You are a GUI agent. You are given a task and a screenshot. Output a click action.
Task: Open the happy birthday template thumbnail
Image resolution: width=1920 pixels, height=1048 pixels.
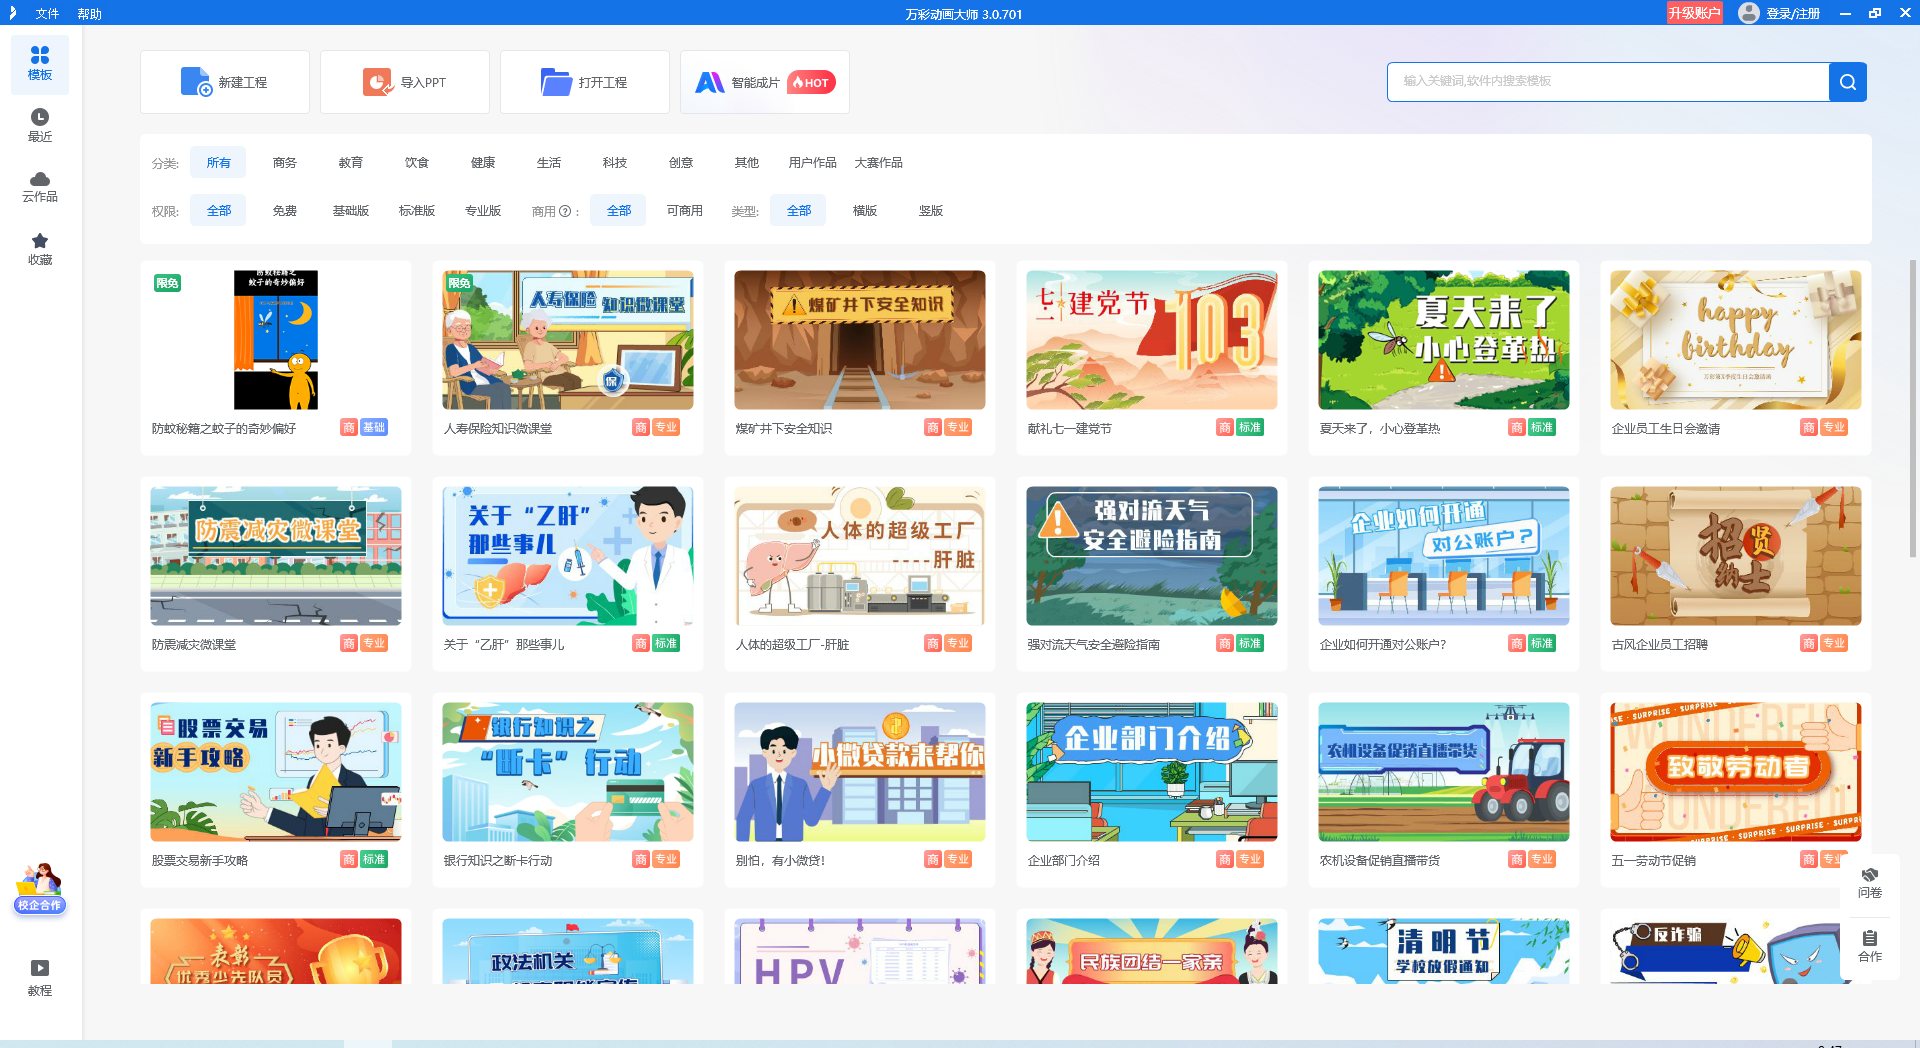(x=1736, y=340)
